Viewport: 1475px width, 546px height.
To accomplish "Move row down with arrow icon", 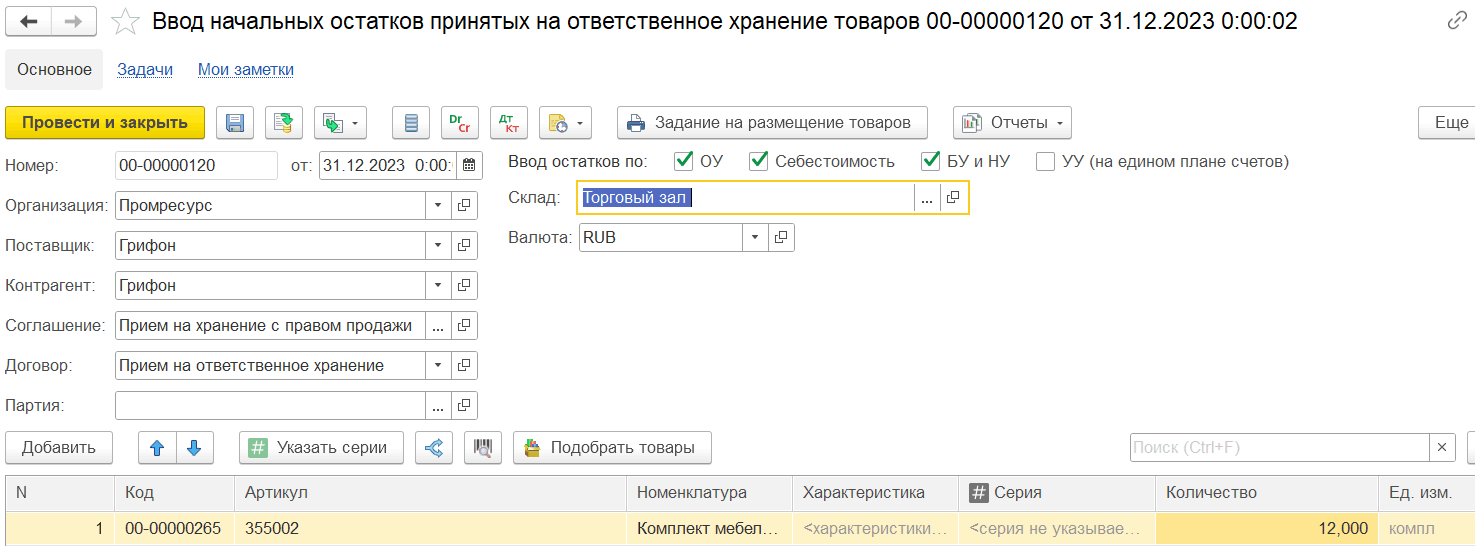I will pyautogui.click(x=195, y=447).
